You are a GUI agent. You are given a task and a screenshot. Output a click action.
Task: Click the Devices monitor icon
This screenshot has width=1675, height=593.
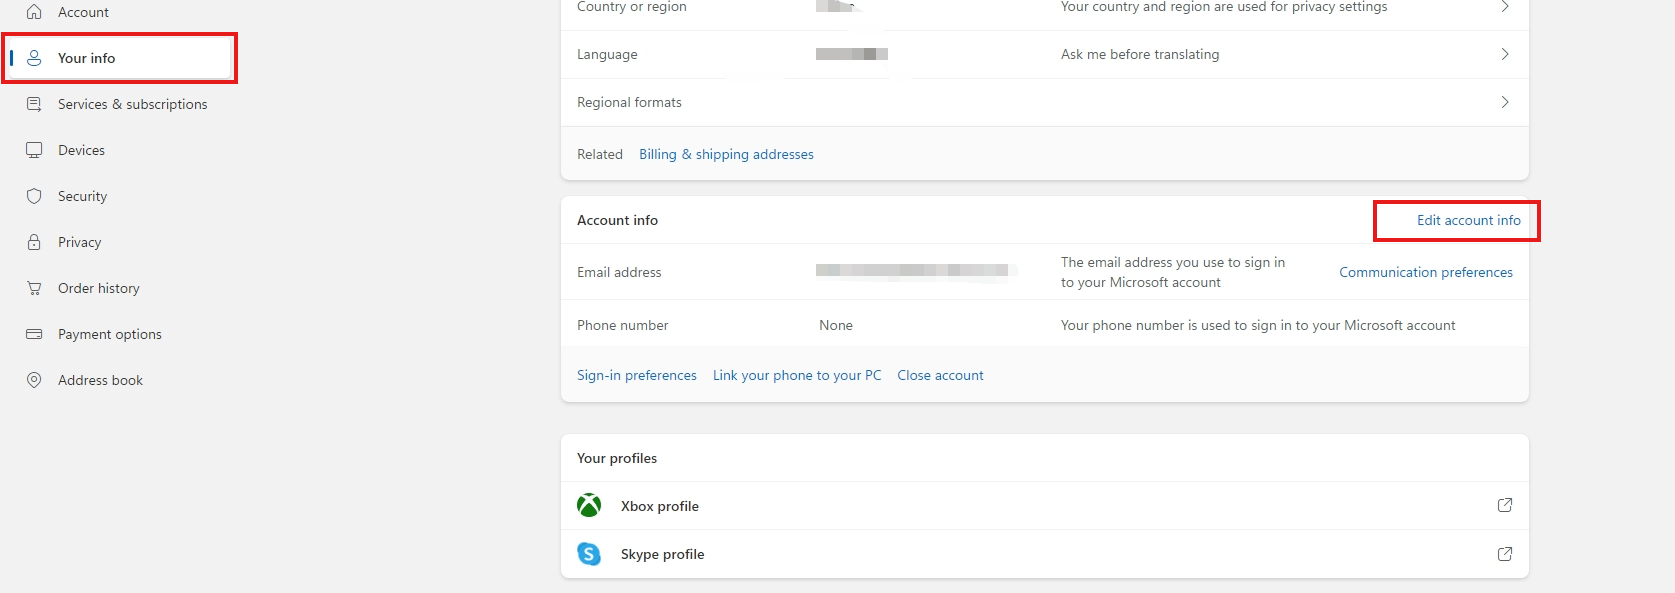[x=34, y=150]
